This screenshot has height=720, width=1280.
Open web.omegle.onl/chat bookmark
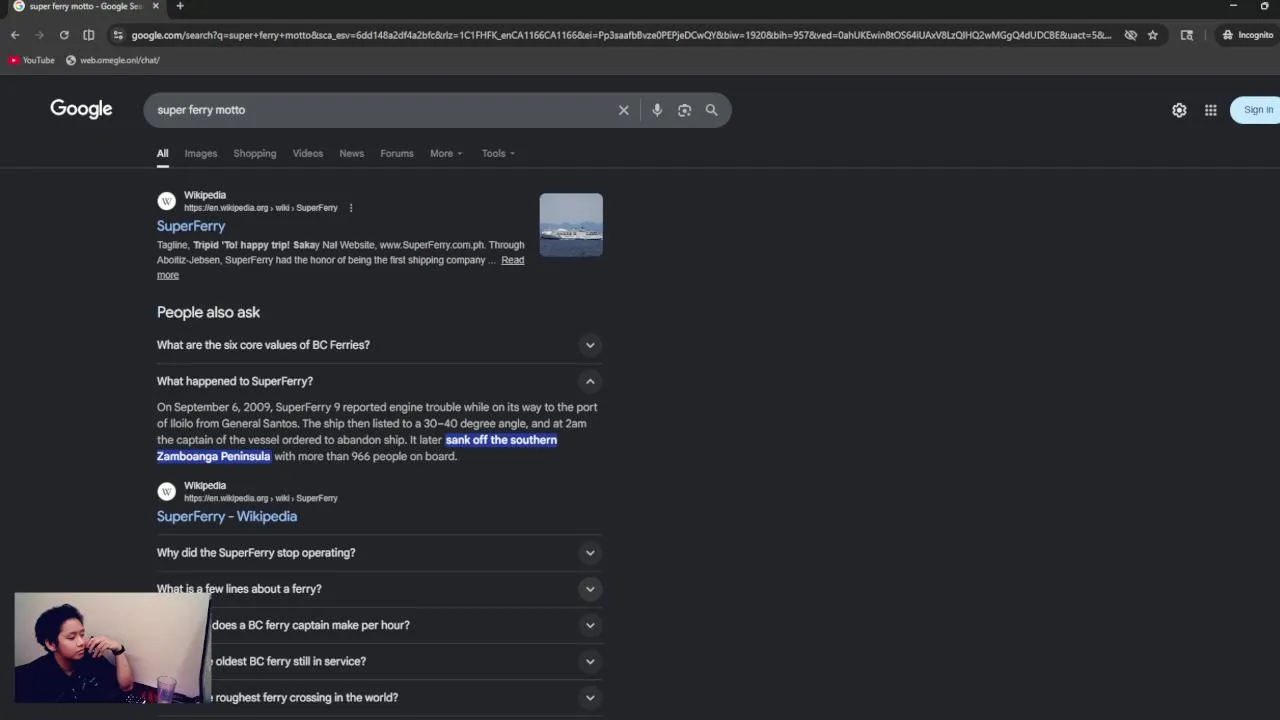point(113,60)
